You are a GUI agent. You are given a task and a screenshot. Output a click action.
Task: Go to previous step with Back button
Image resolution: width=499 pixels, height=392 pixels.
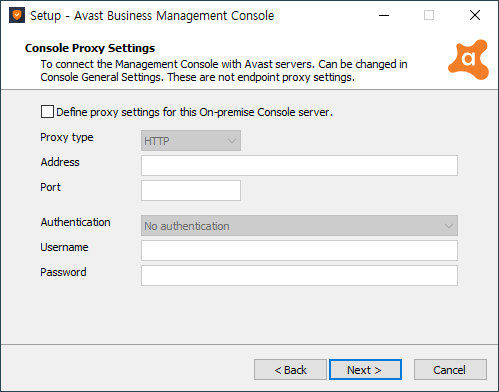point(290,370)
